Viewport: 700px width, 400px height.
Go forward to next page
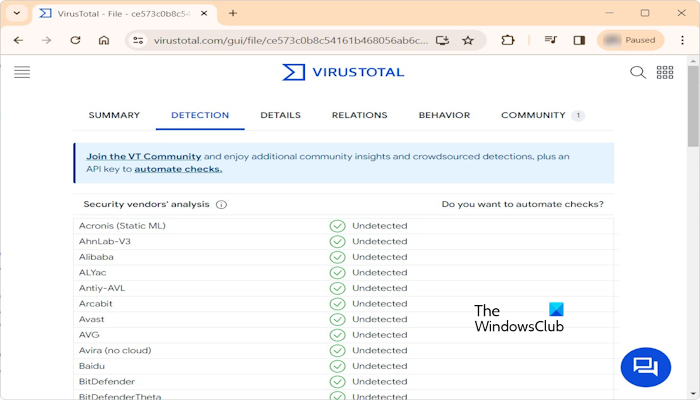(x=46, y=40)
